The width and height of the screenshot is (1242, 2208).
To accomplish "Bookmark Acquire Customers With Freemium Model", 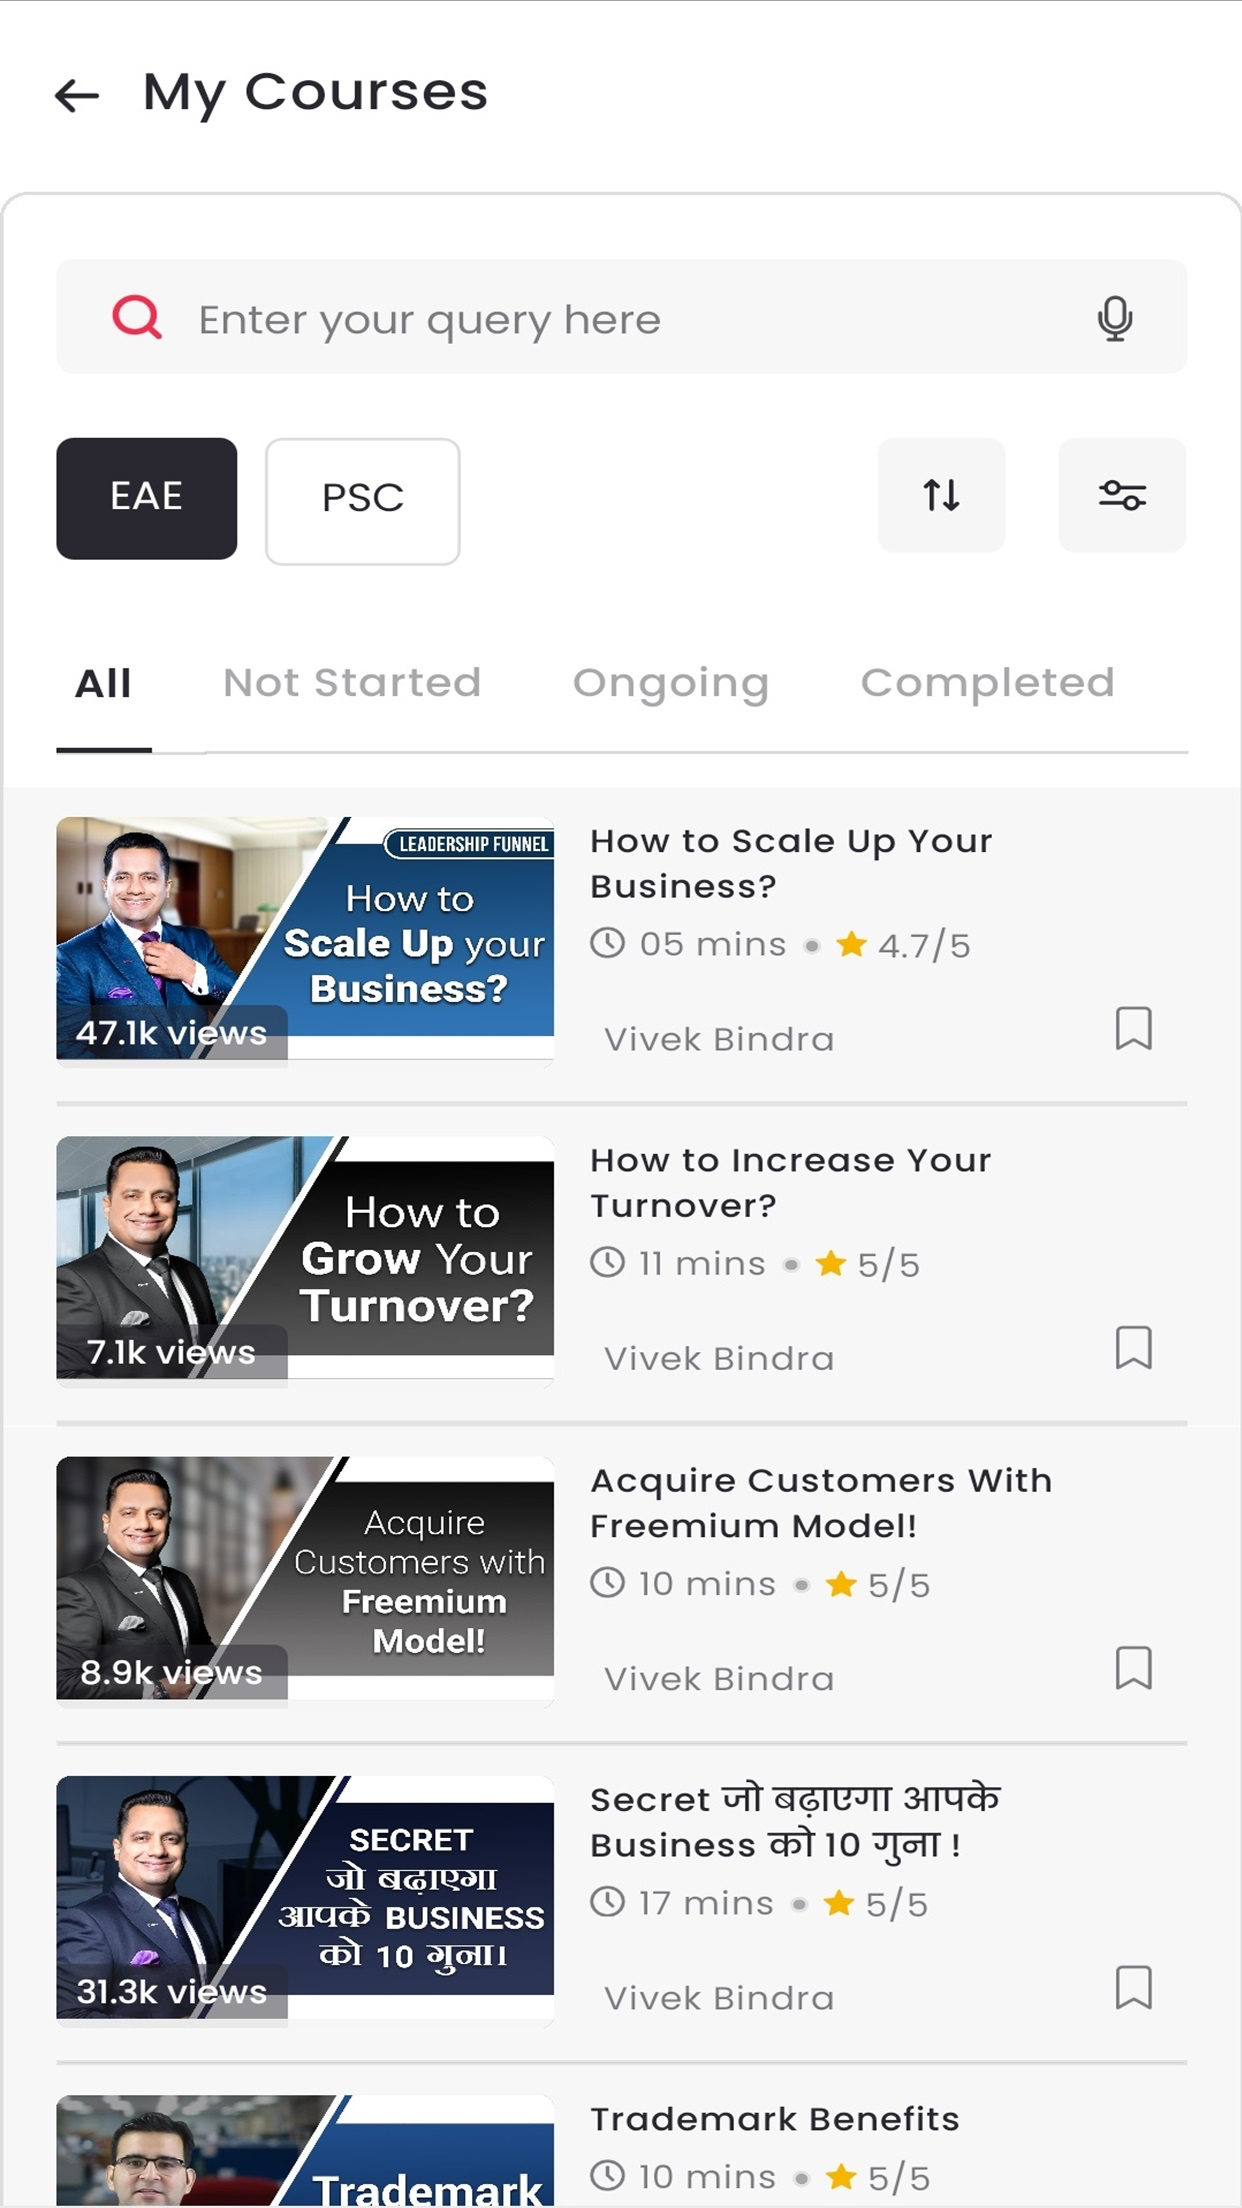I will [x=1133, y=1667].
